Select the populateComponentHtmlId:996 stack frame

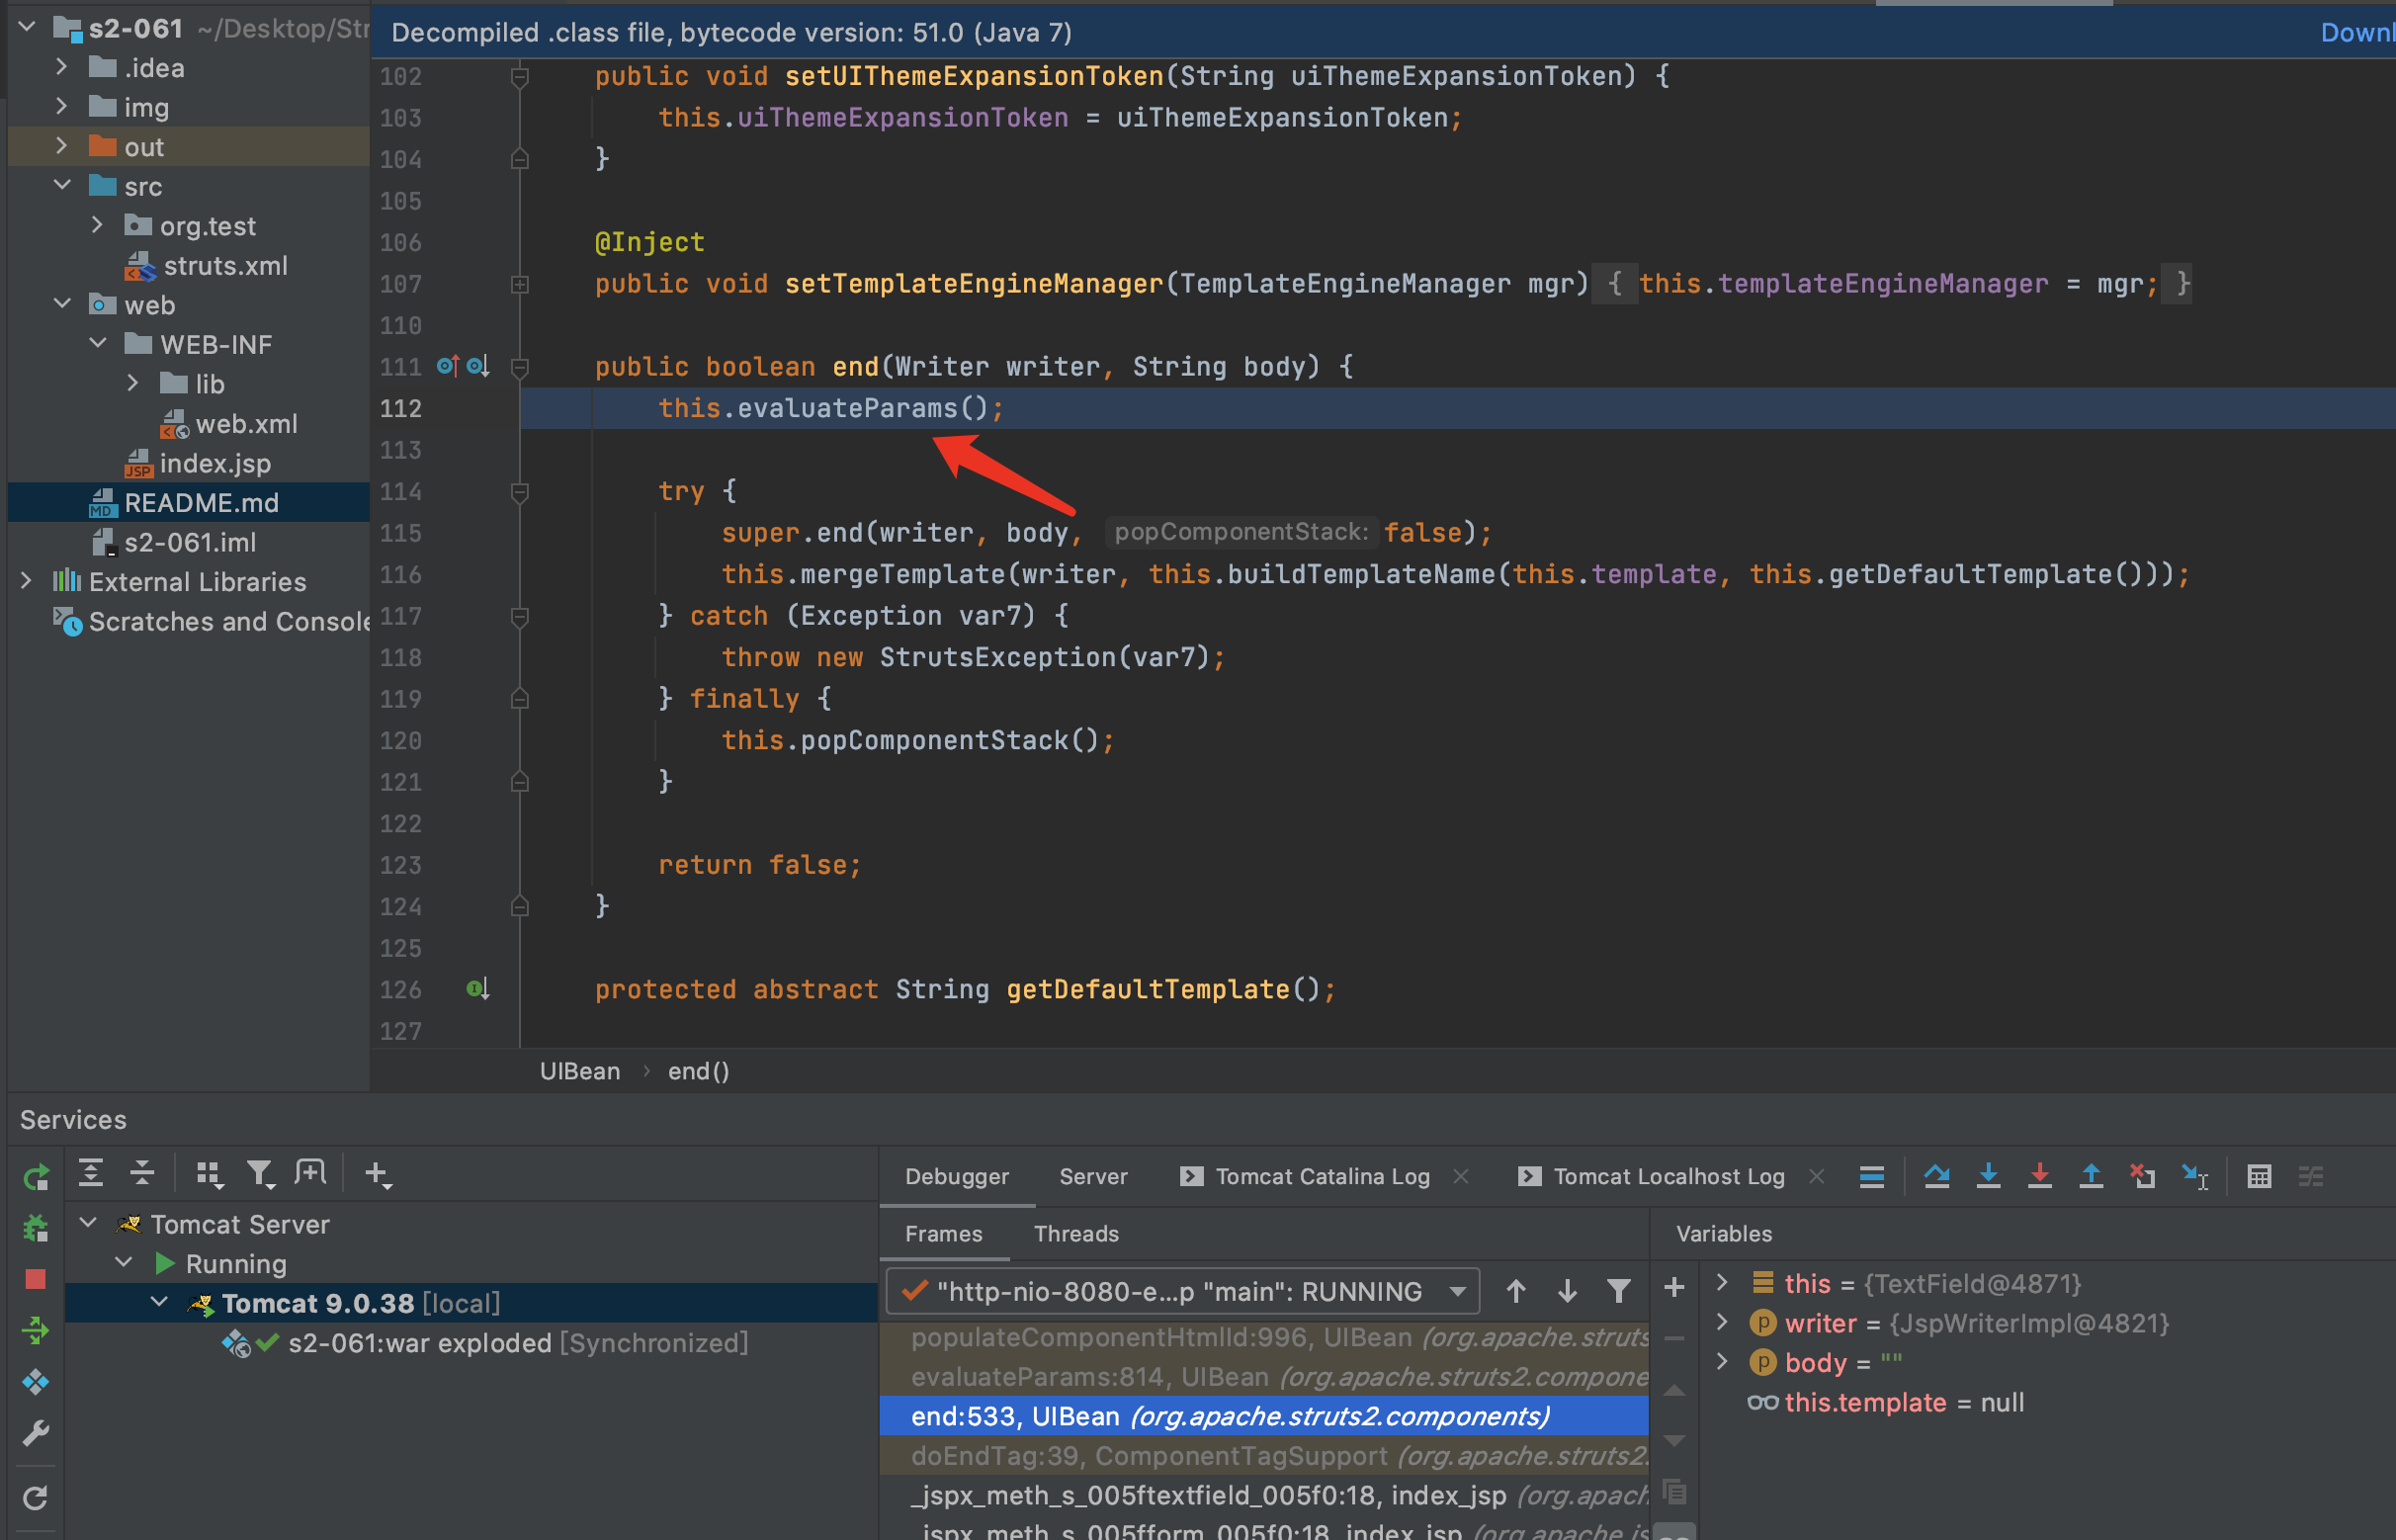pos(1264,1338)
